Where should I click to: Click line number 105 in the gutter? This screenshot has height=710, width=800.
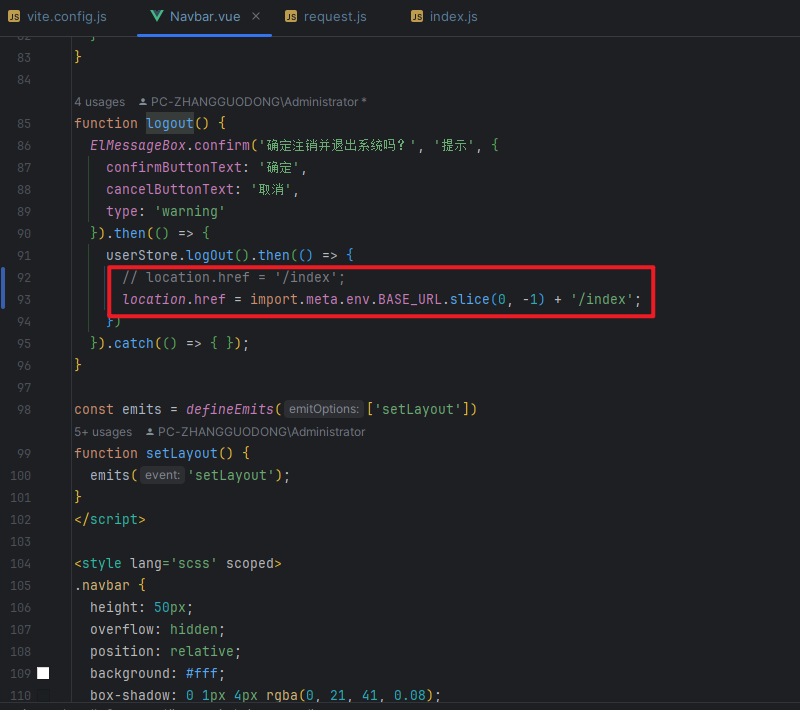pos(20,586)
